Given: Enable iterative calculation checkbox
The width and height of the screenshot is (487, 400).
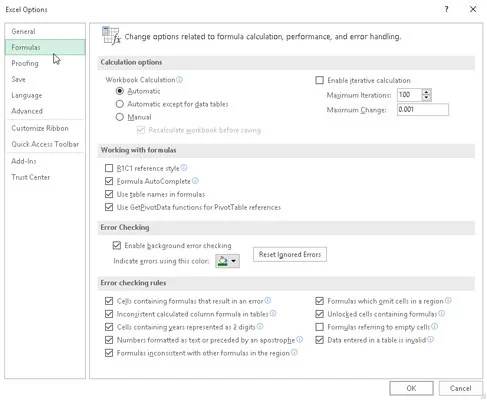Looking at the screenshot, I should click(x=319, y=80).
